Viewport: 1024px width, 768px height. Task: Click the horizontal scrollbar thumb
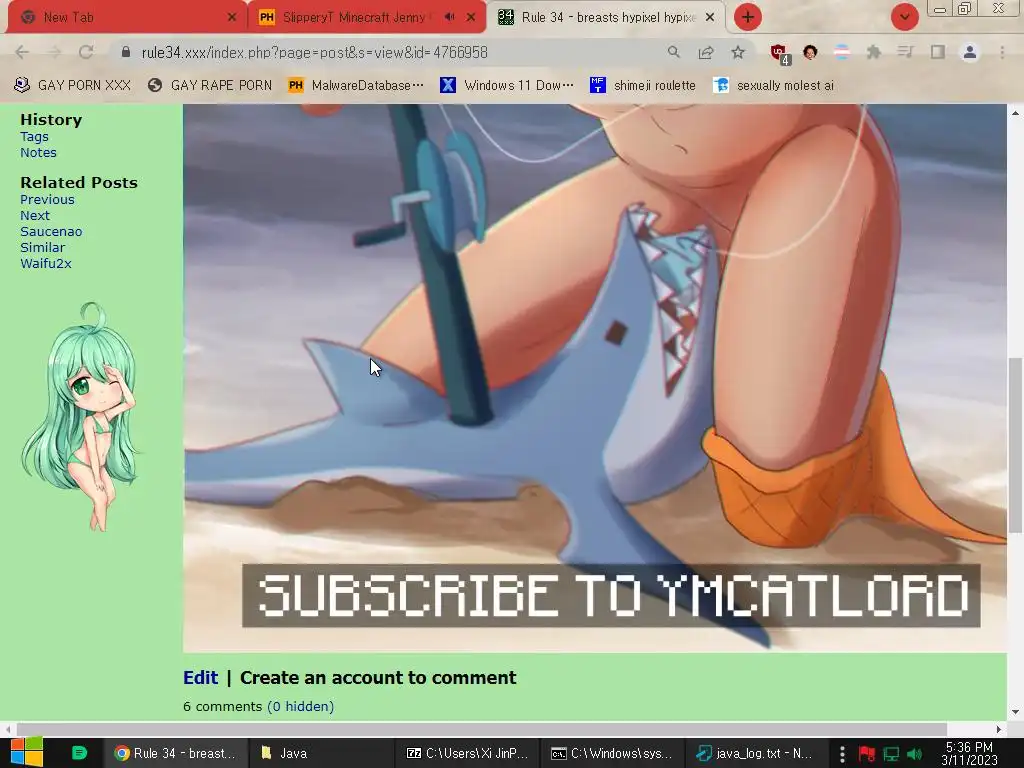pos(481,729)
